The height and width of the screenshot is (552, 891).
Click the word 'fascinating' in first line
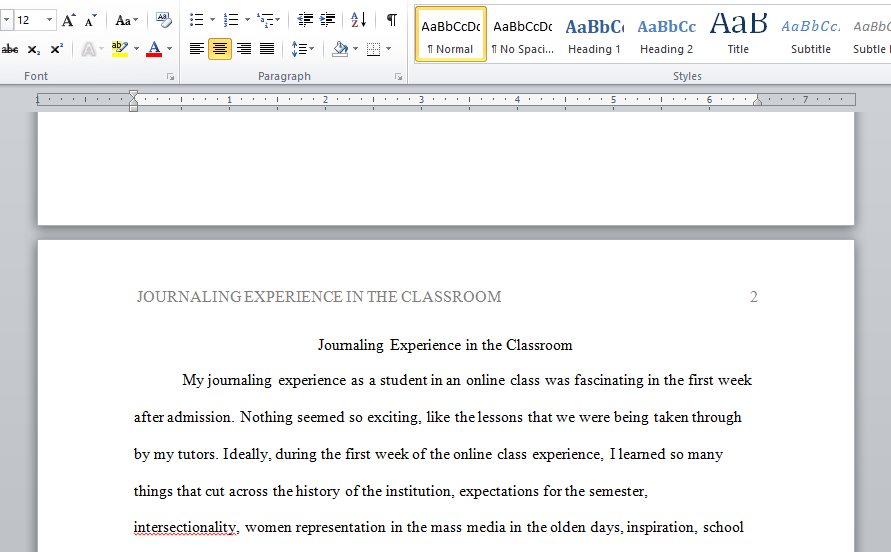[x=609, y=380]
